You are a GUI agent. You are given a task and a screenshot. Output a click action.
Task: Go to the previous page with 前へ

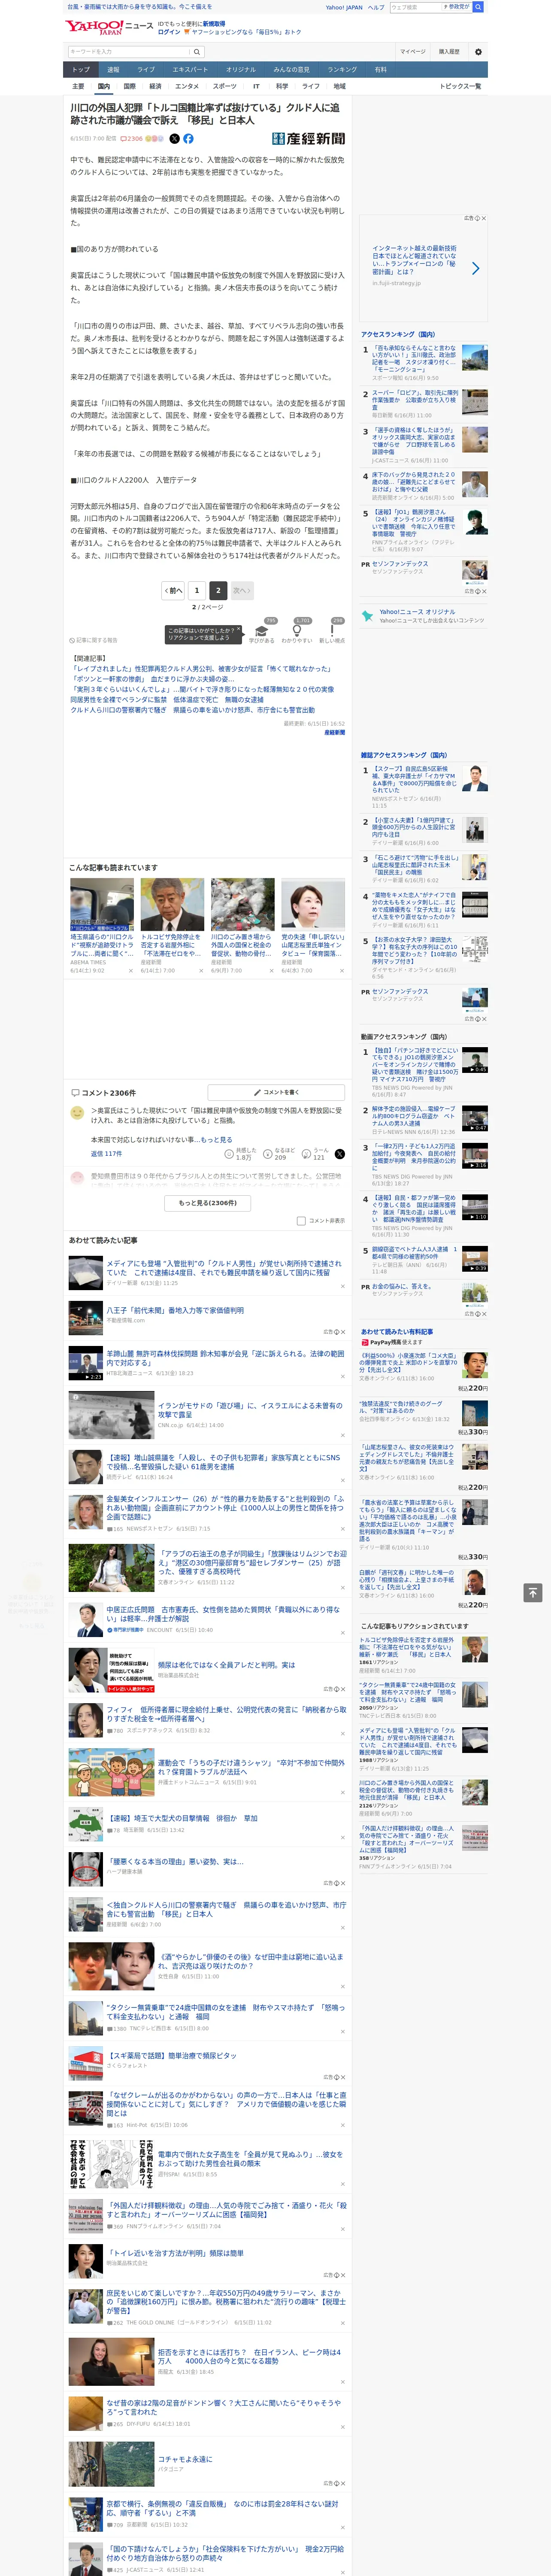tap(173, 591)
